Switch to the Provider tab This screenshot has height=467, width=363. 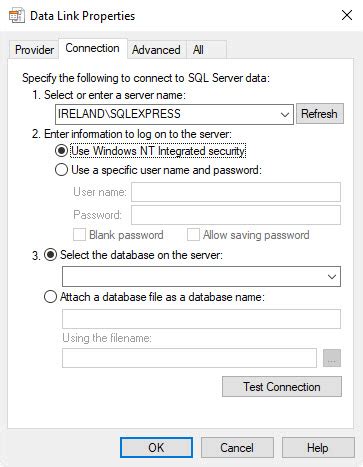34,50
